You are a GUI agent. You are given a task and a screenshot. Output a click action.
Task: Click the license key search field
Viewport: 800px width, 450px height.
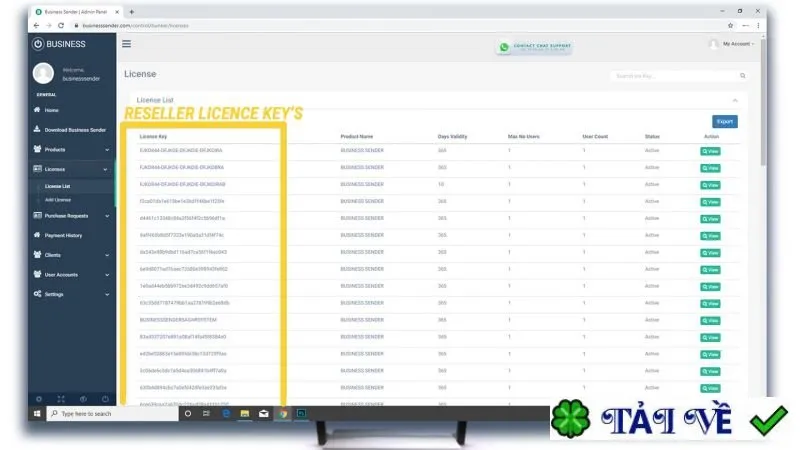click(673, 76)
